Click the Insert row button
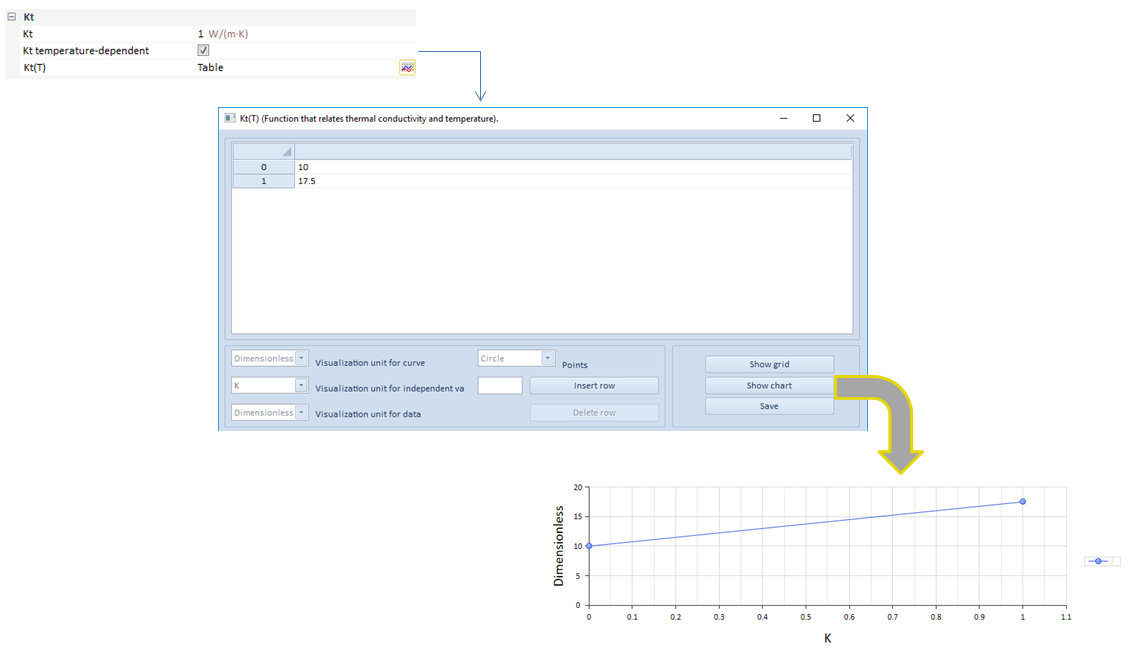The height and width of the screenshot is (651, 1130). 594,385
